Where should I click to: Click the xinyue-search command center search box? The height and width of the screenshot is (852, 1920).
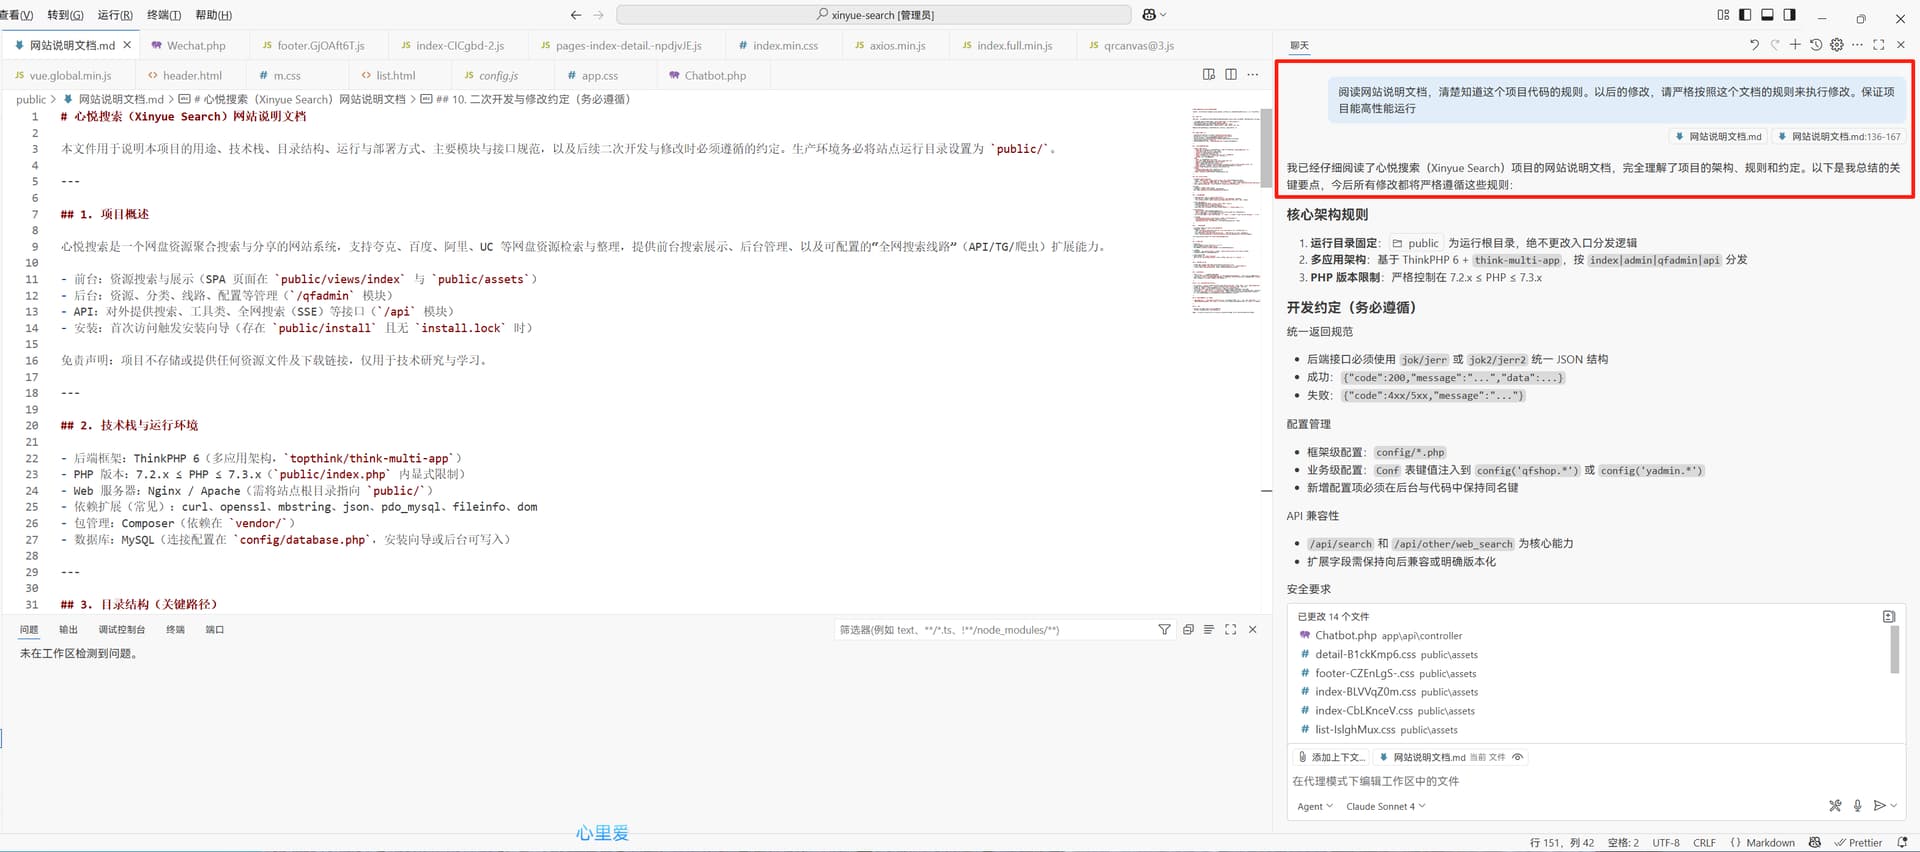tap(874, 15)
